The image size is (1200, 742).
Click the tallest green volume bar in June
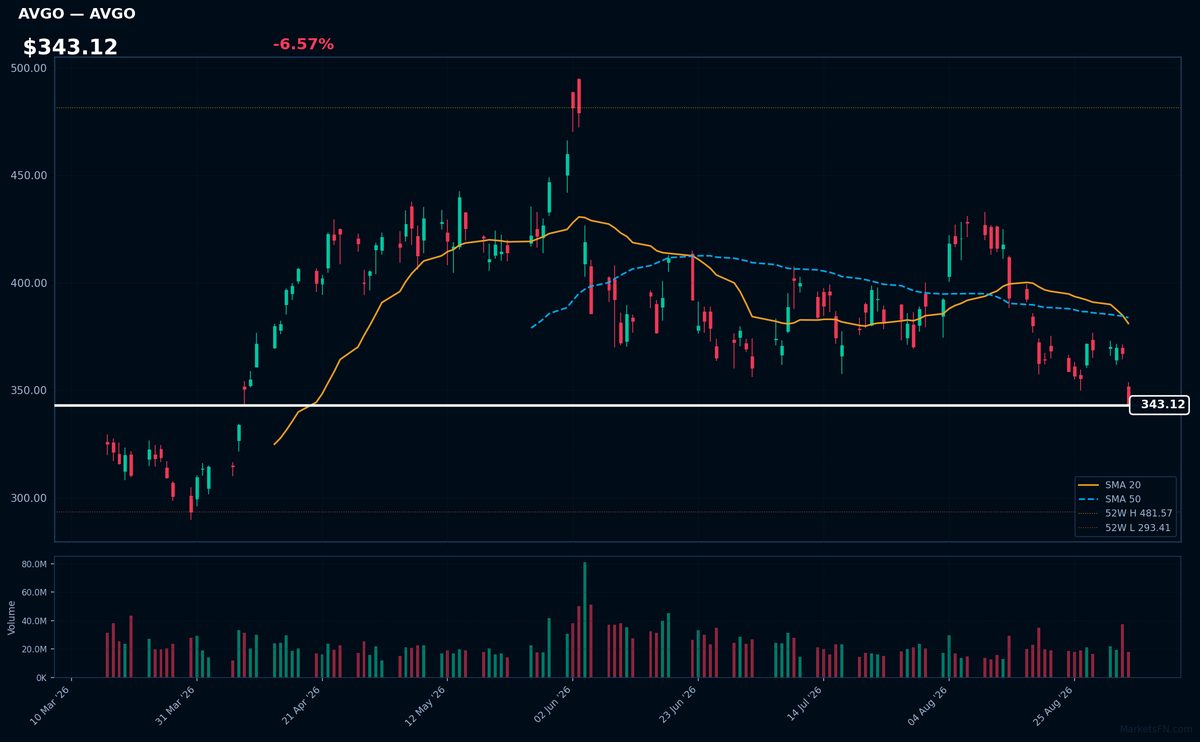click(585, 620)
